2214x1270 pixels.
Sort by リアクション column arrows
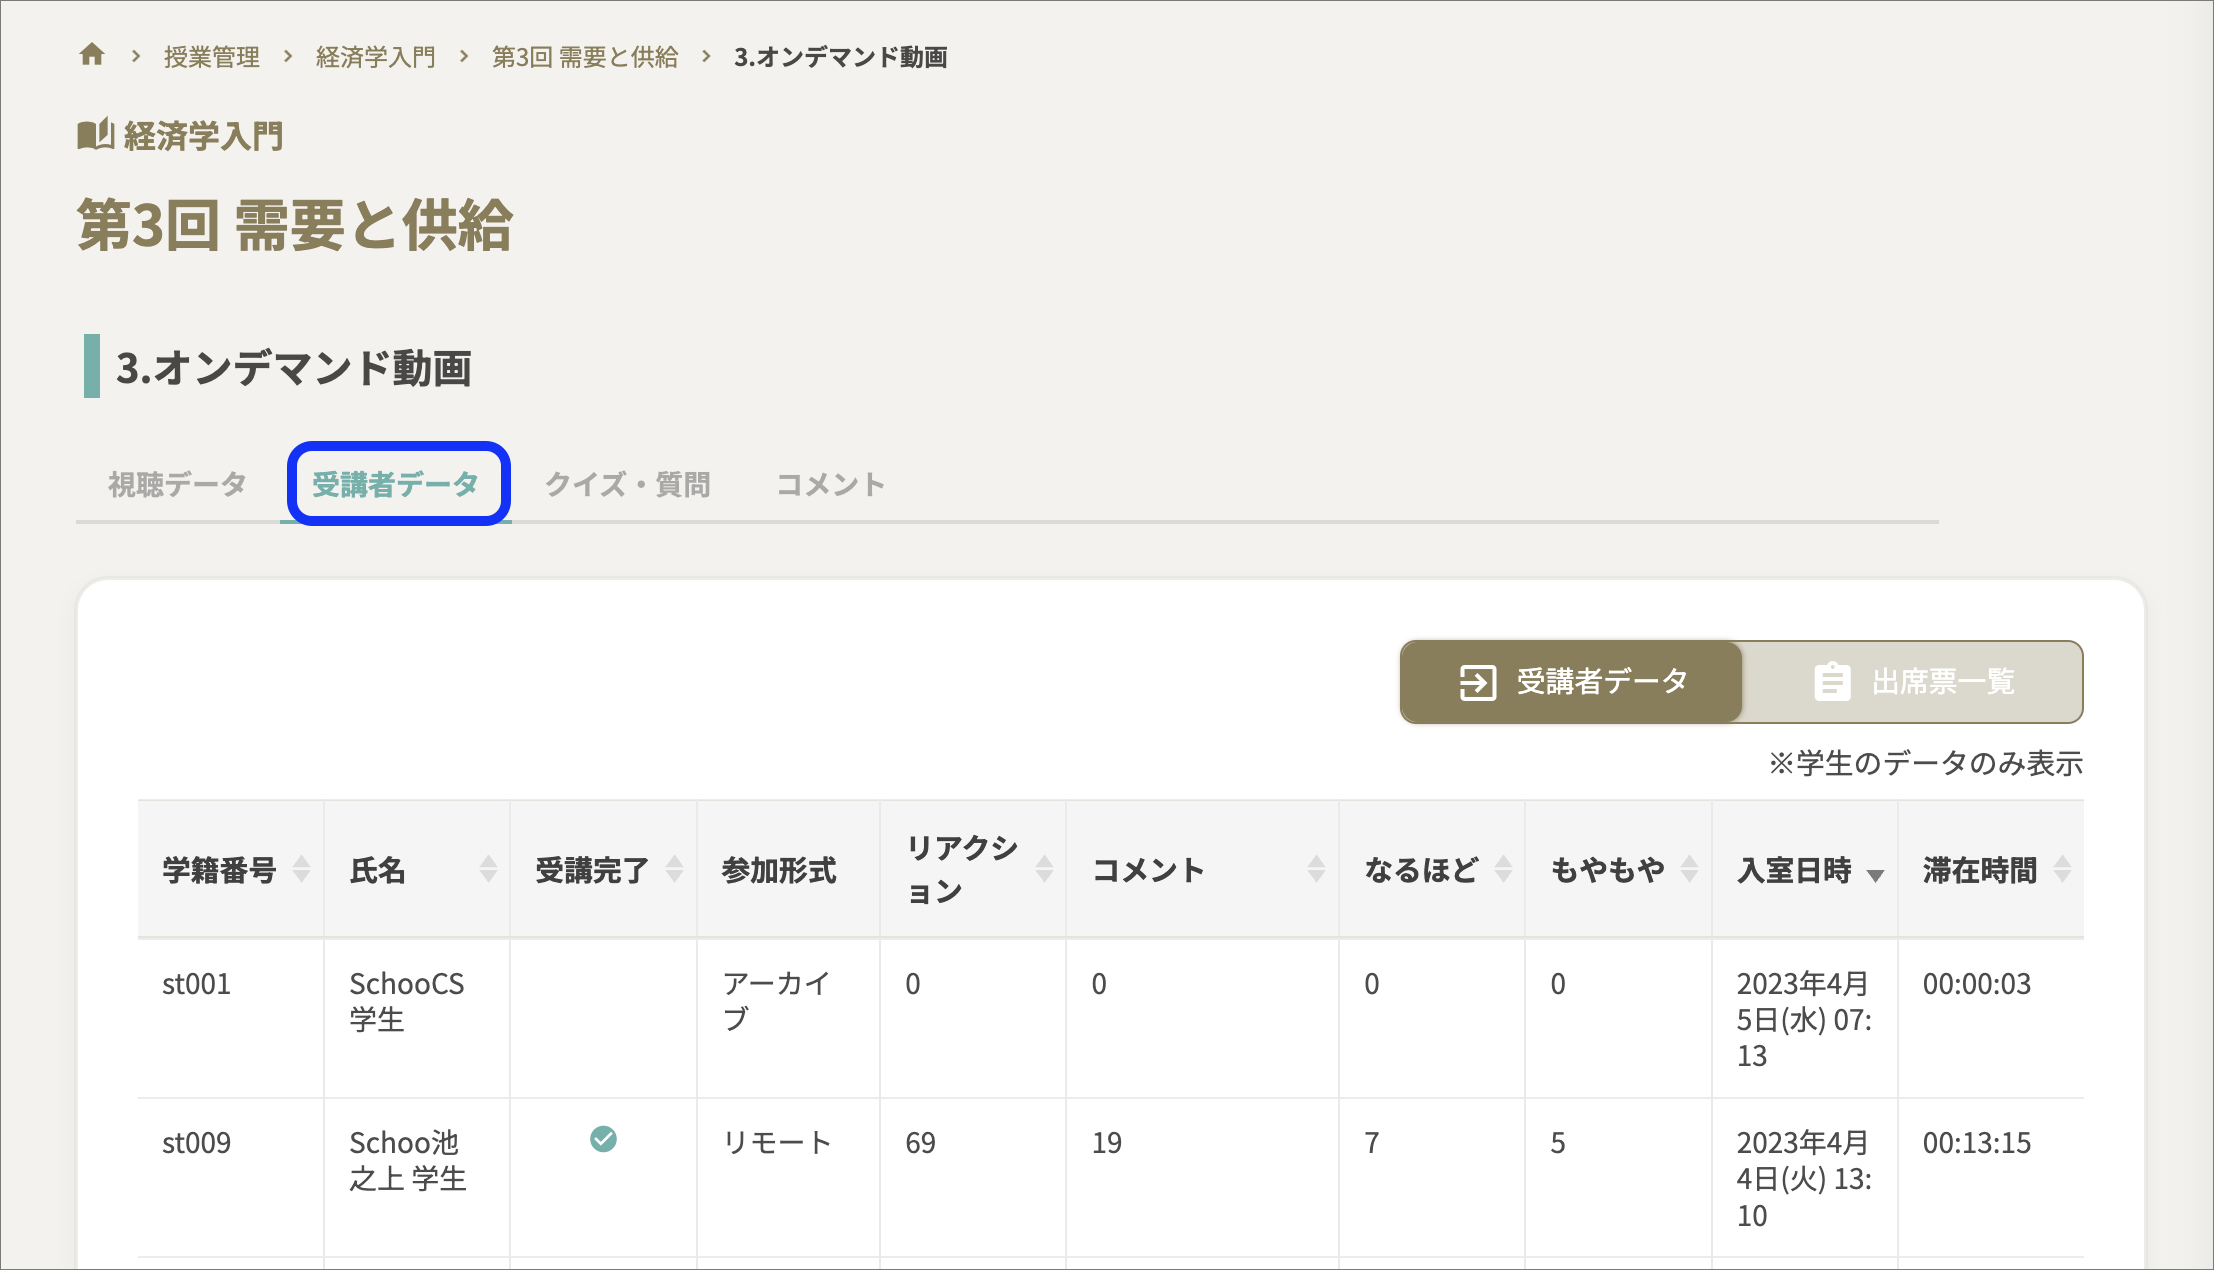(1044, 869)
